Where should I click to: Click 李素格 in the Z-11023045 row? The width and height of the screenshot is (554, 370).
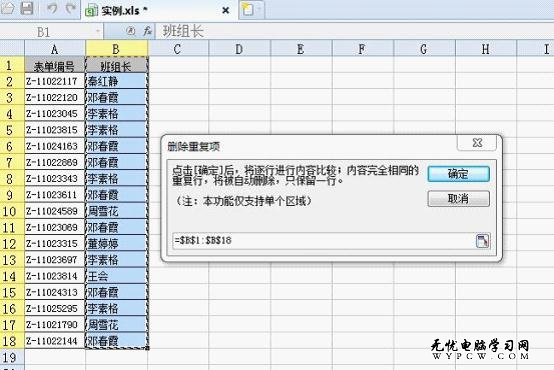click(x=116, y=114)
